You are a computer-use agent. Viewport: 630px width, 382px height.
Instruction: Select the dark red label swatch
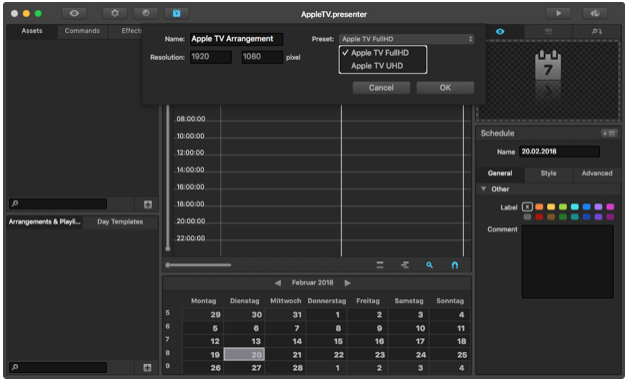tap(539, 217)
